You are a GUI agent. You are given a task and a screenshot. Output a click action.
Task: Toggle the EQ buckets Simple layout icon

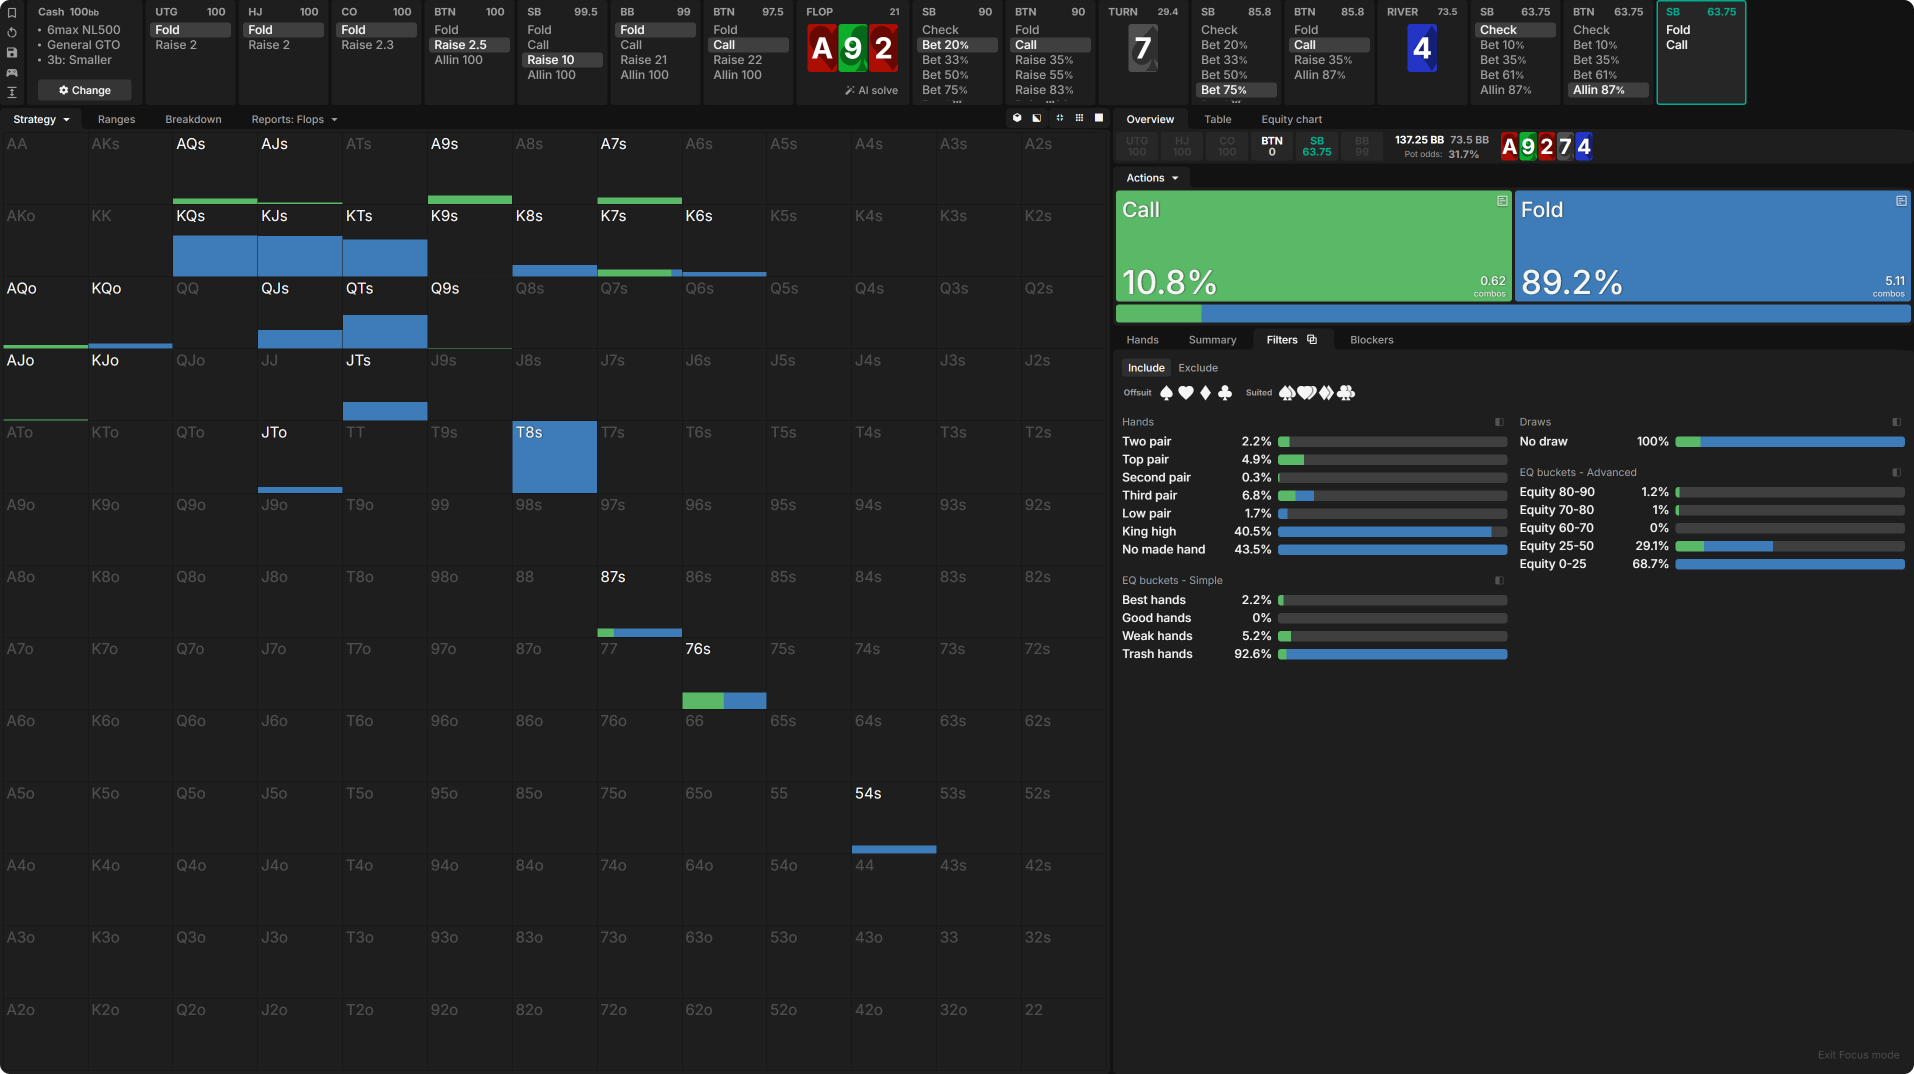pos(1499,580)
